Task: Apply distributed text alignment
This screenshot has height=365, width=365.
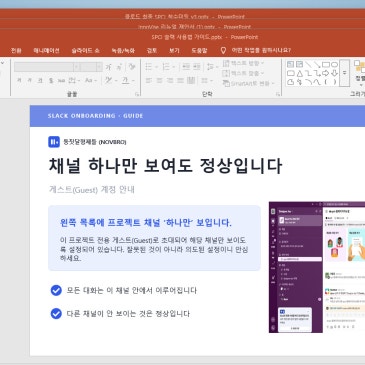Action: 191,80
